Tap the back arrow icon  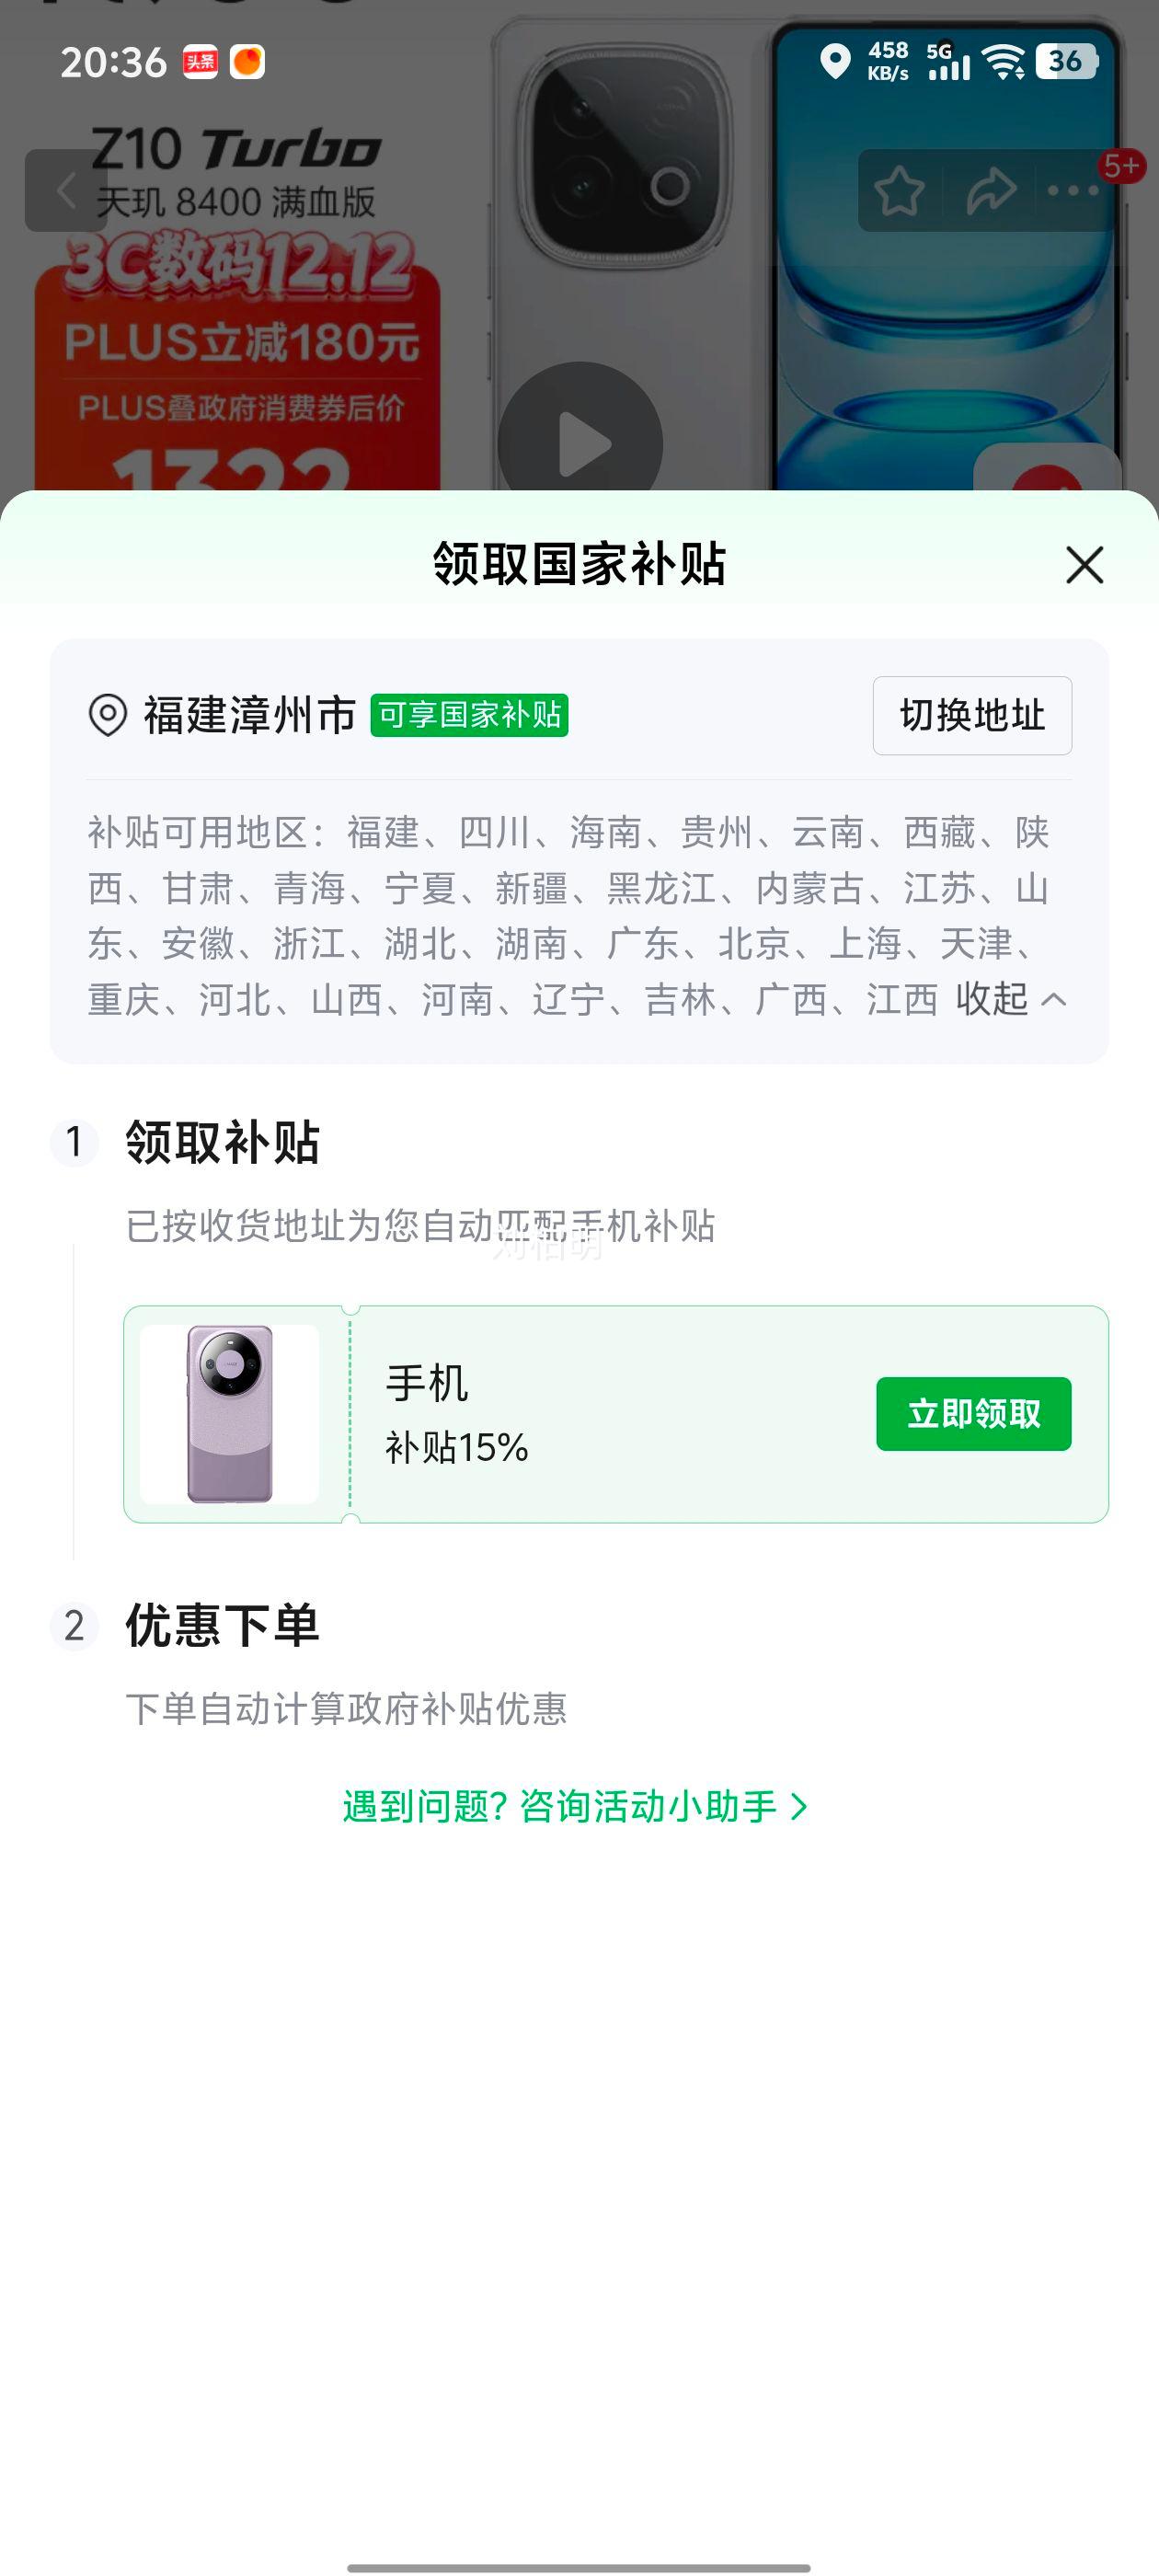(x=66, y=190)
